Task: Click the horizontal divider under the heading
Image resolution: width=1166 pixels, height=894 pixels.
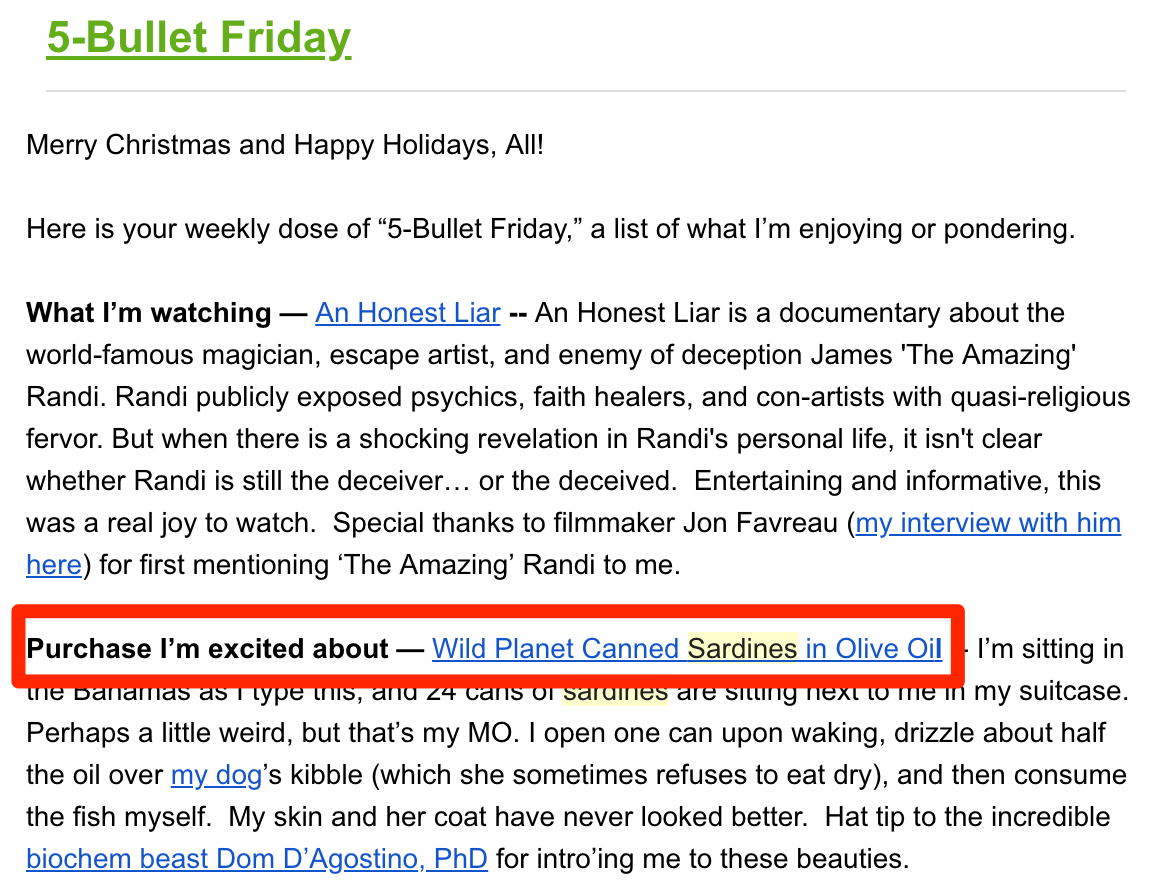Action: tap(586, 91)
